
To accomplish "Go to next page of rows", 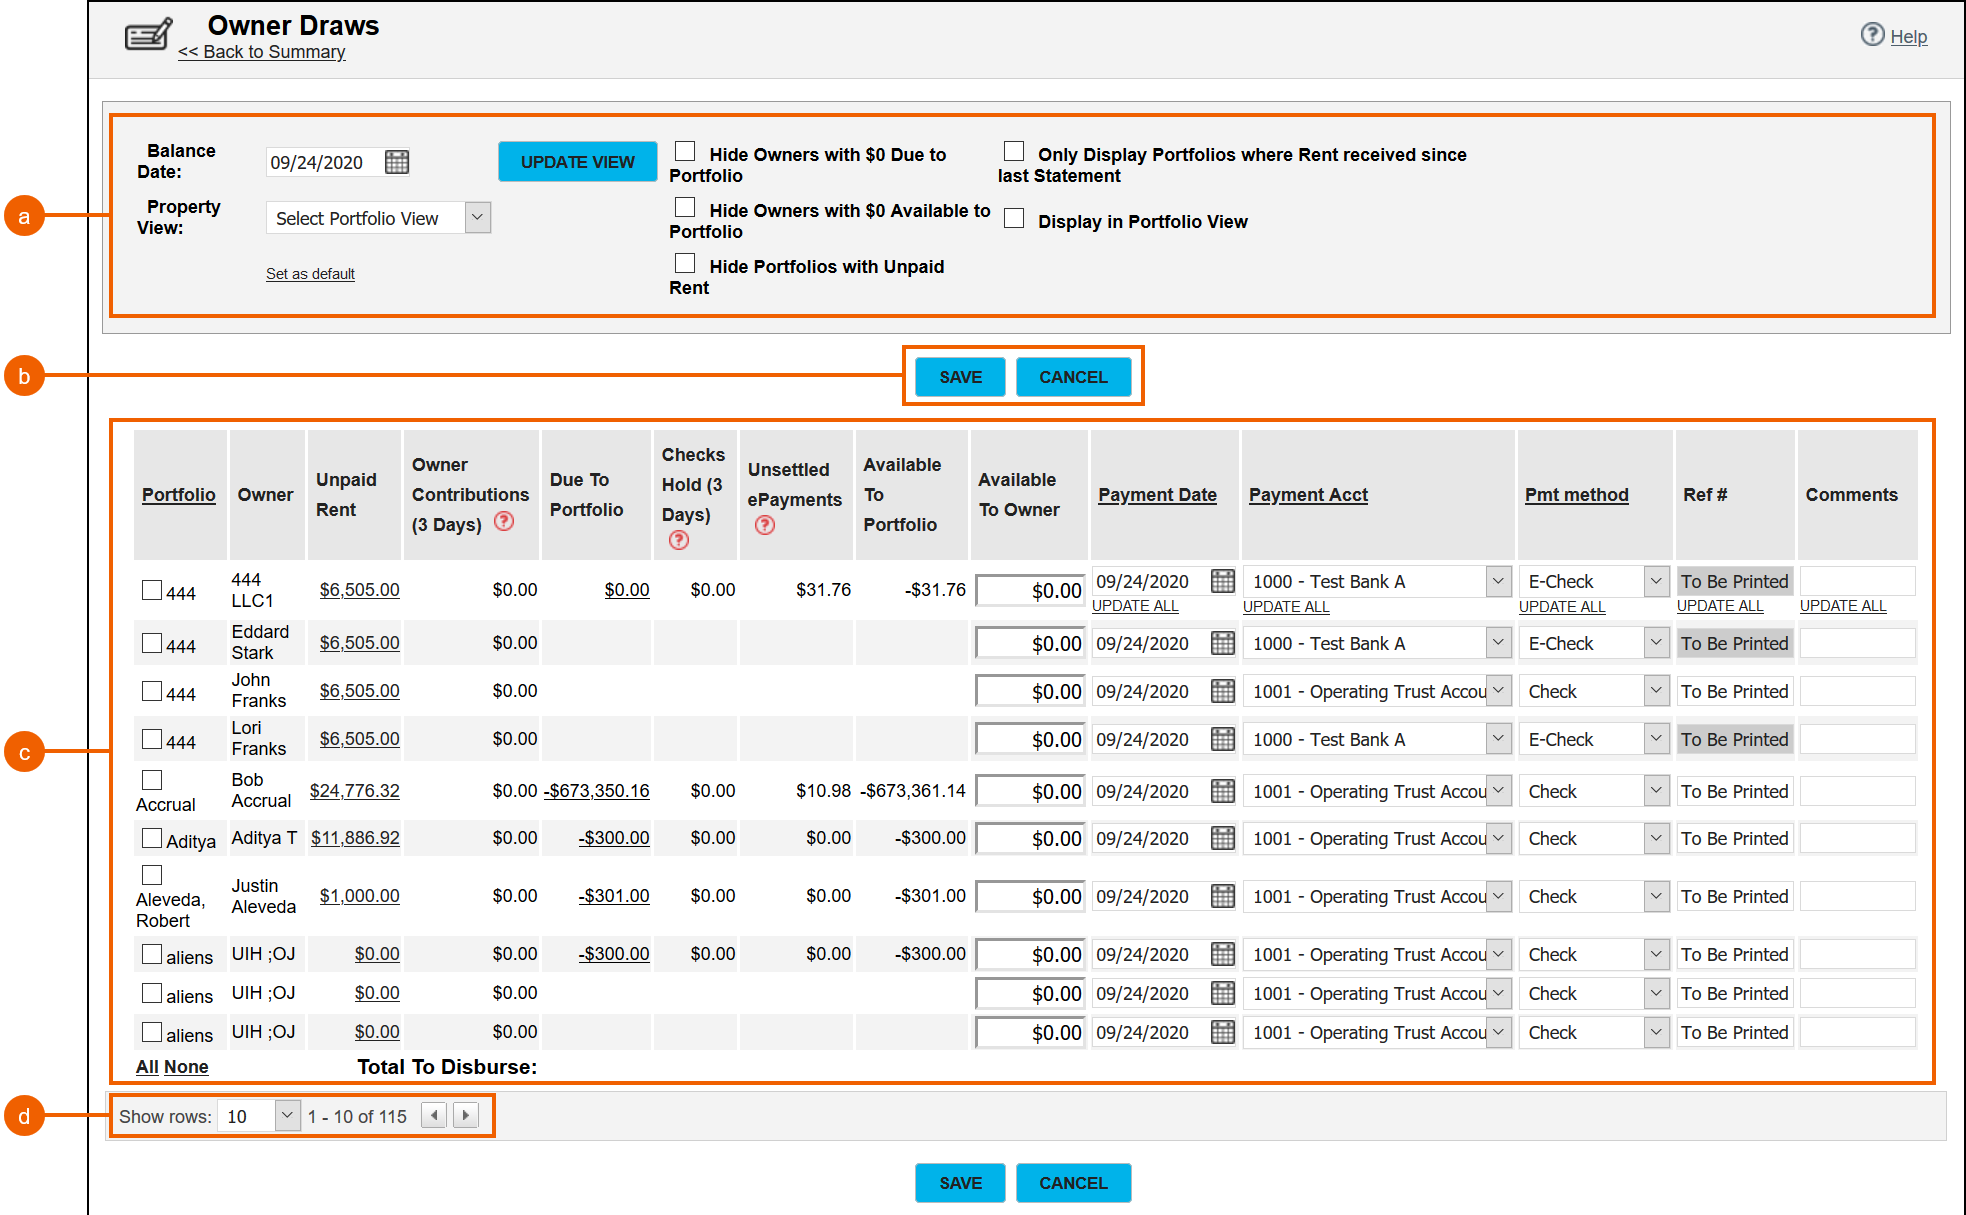I will click(x=466, y=1115).
